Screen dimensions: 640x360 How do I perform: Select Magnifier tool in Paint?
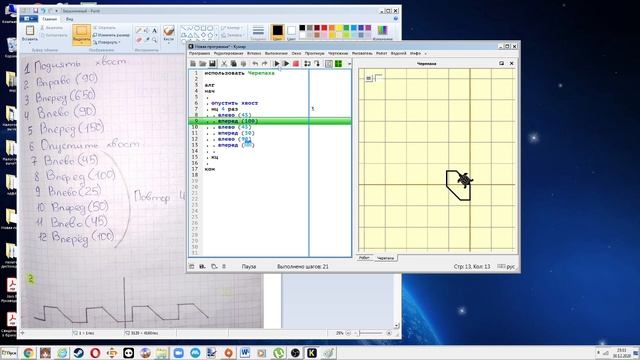tap(154, 40)
